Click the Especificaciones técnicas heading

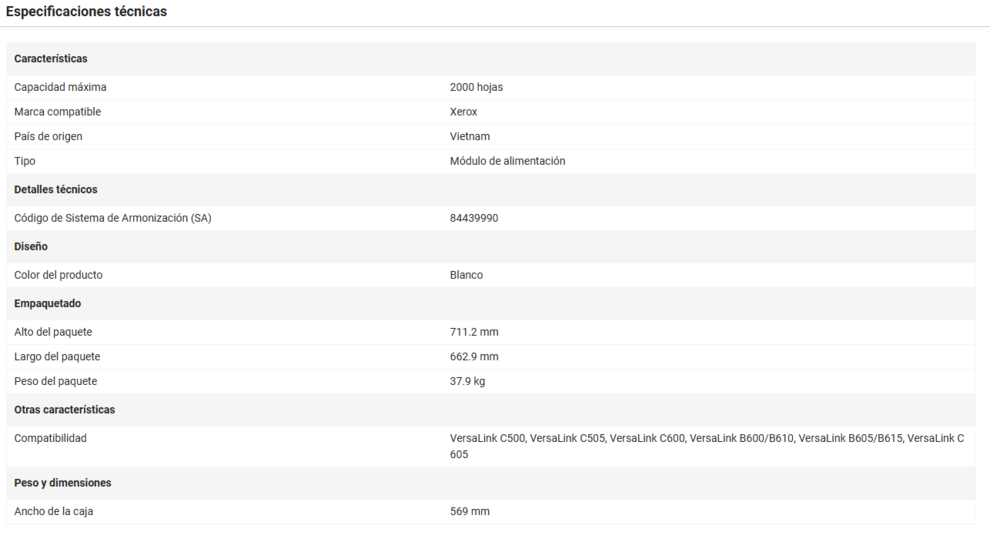(x=87, y=12)
